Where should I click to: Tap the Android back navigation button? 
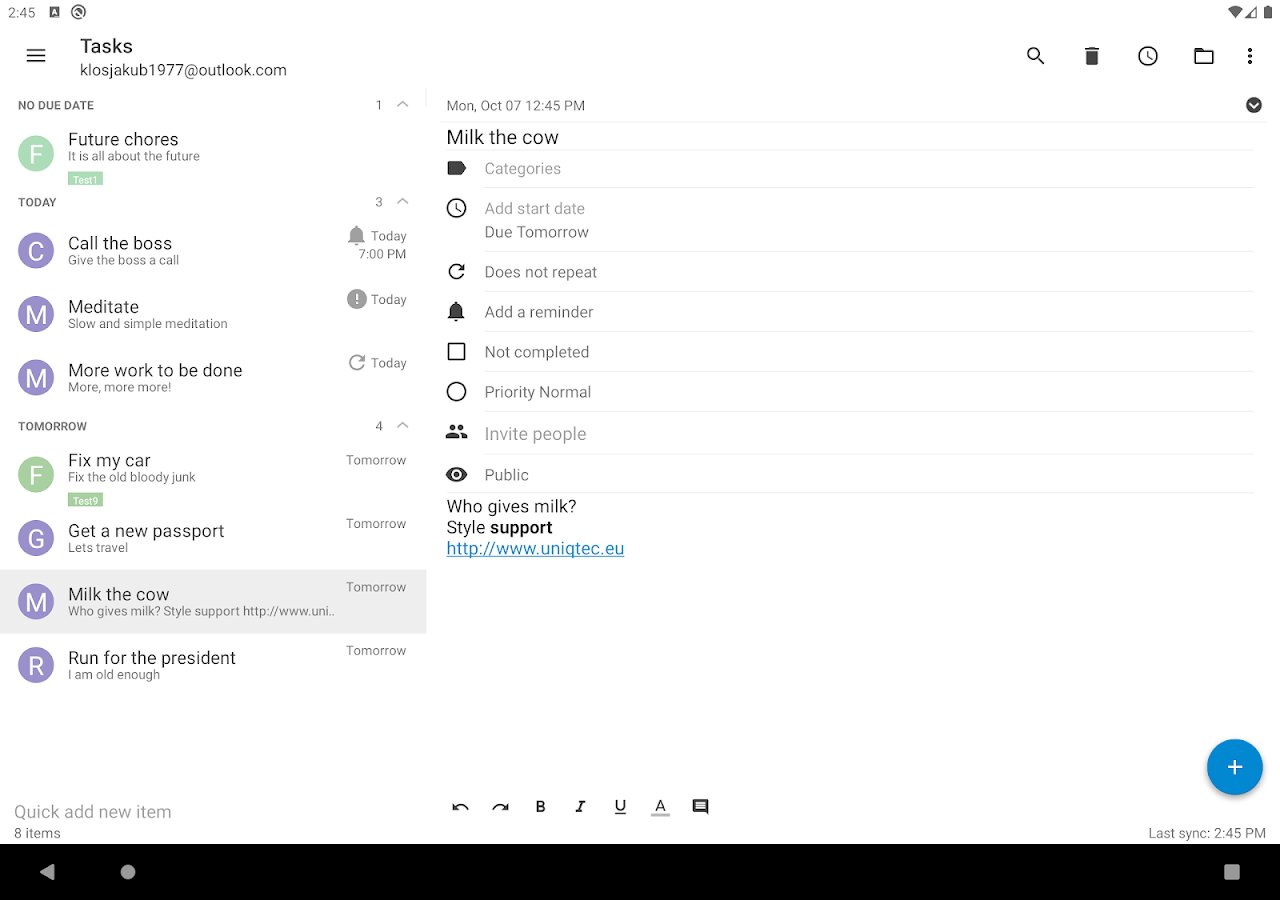47,872
